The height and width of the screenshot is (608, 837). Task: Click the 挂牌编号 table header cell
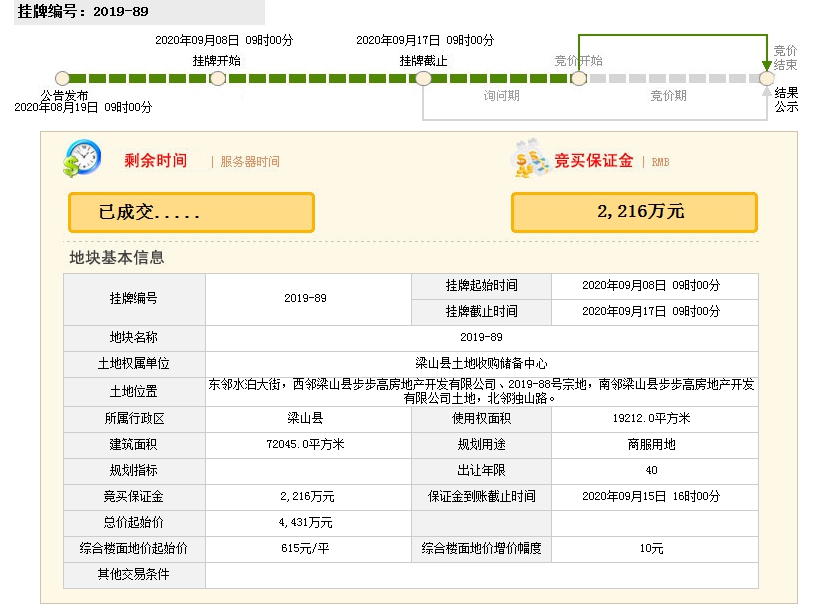coord(134,299)
